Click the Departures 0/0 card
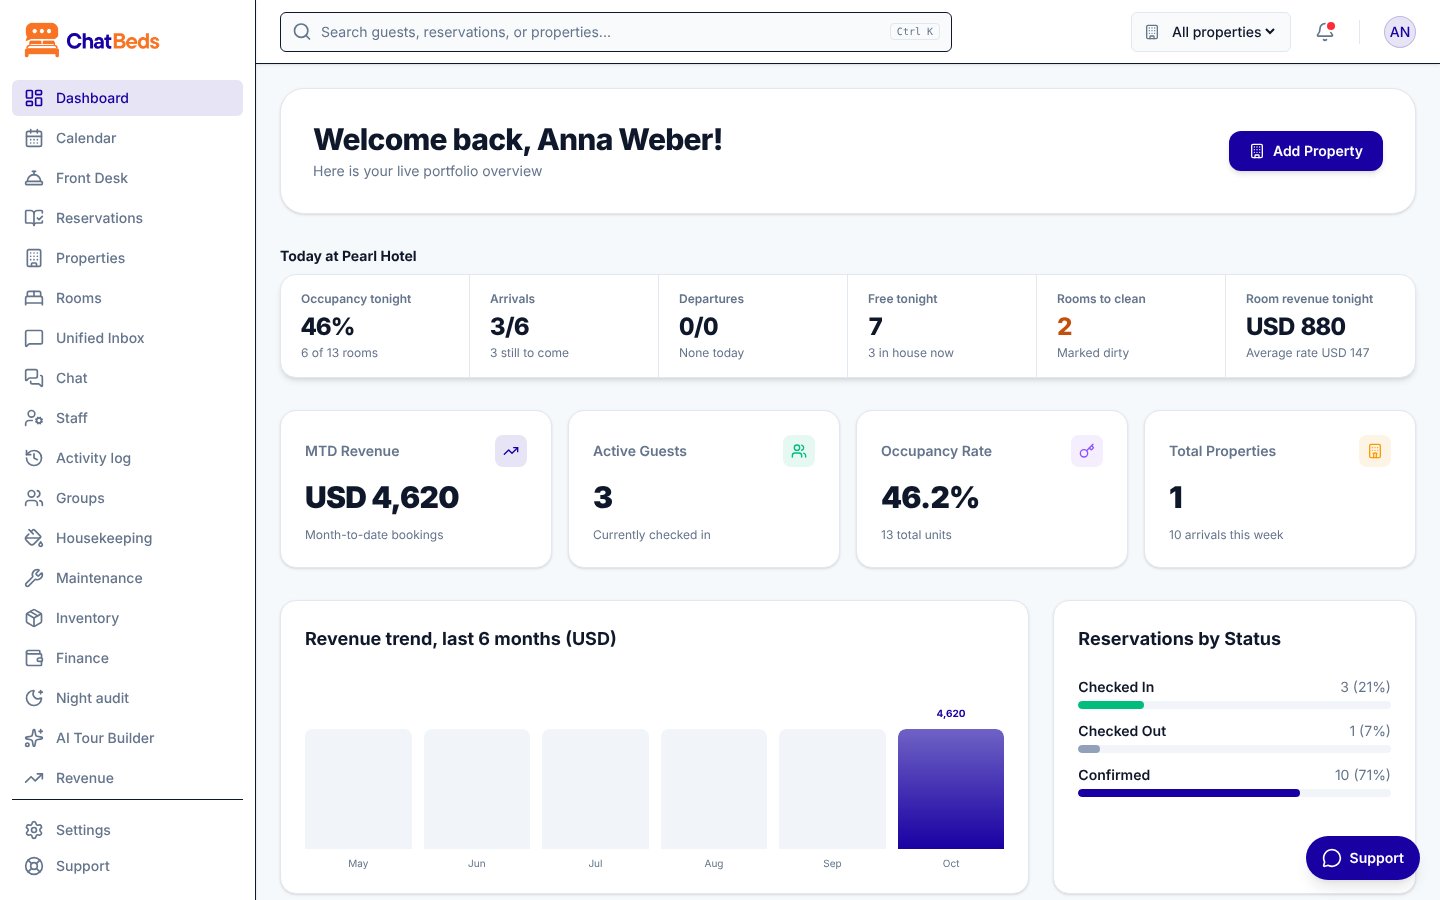This screenshot has width=1440, height=900. click(x=753, y=326)
